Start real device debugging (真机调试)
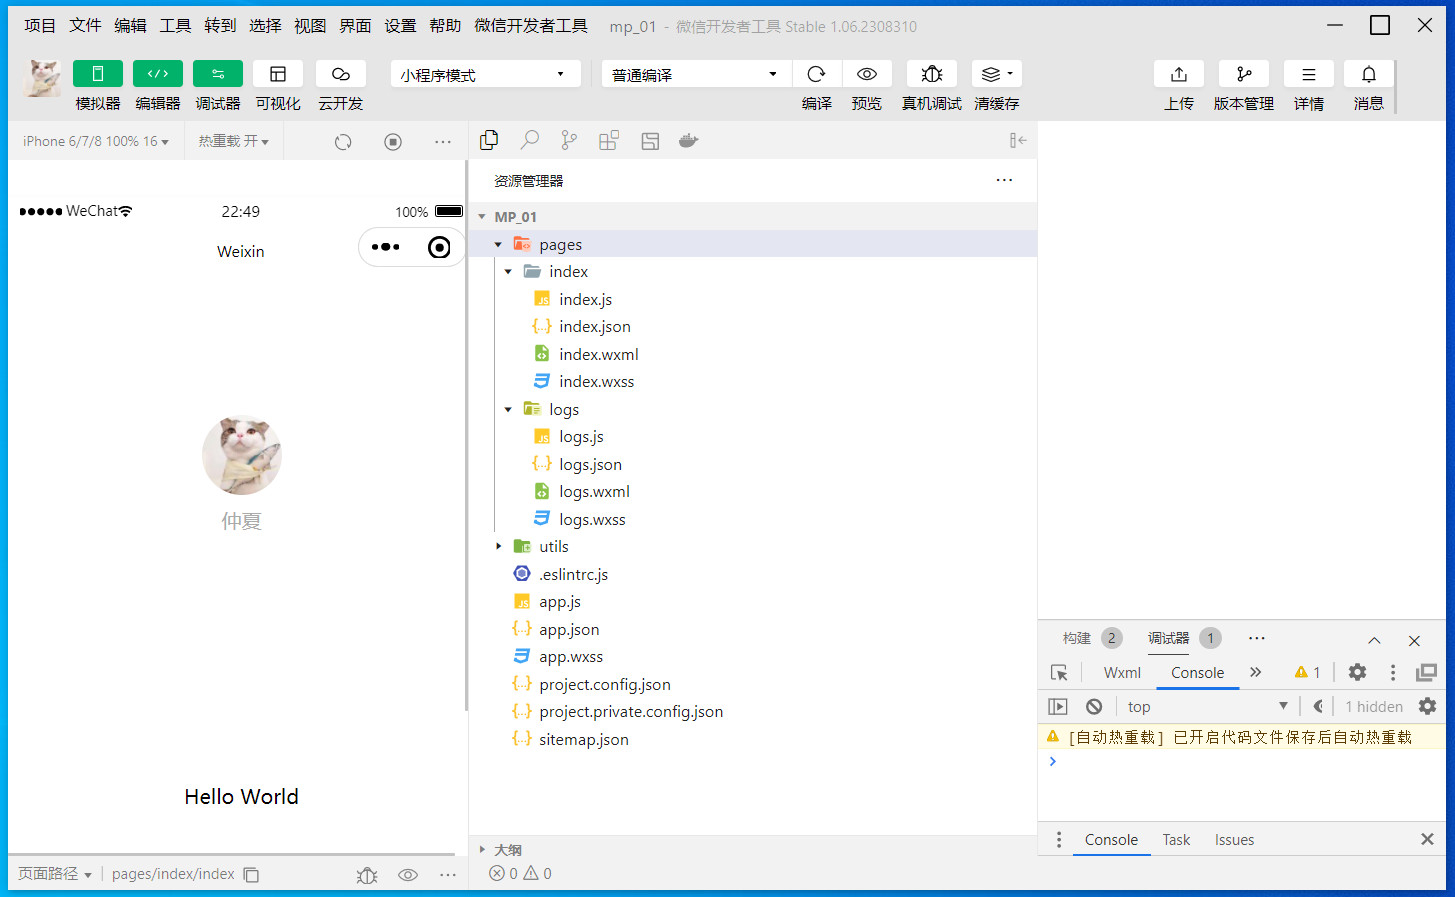The width and height of the screenshot is (1455, 897). point(932,74)
